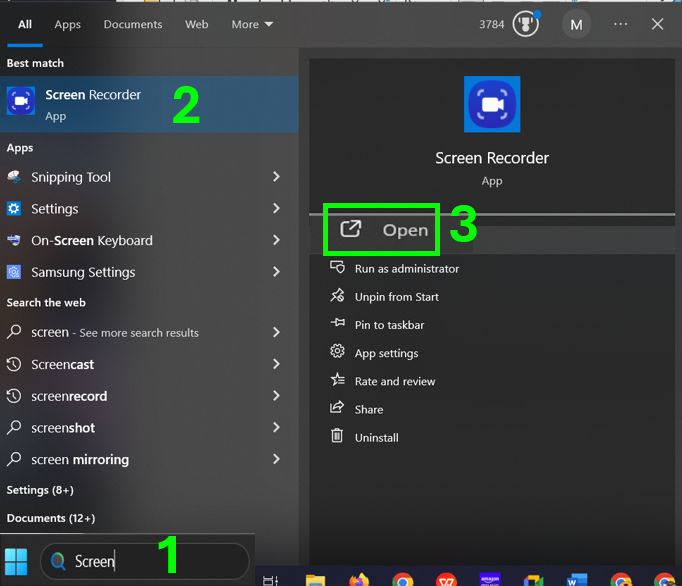Launch Firefox from the taskbar
Viewport: 682px width, 586px height.
[x=360, y=580]
